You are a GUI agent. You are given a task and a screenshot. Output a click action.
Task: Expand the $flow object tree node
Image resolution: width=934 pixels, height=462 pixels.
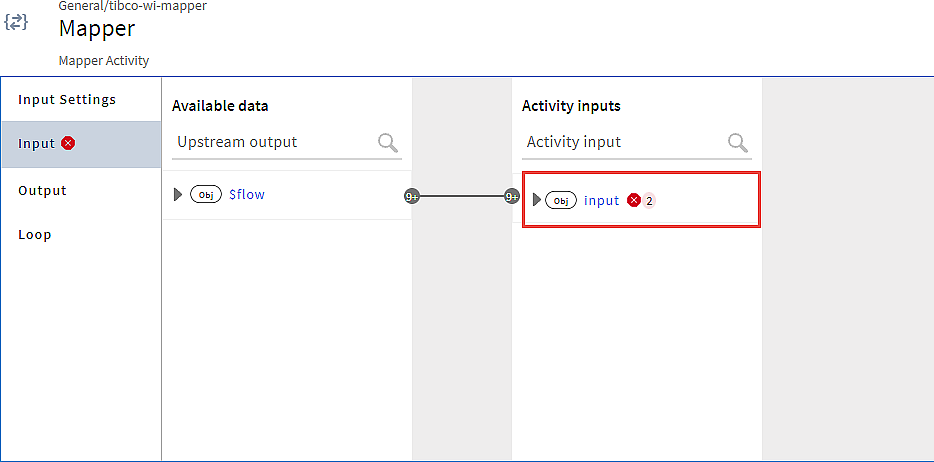tap(178, 194)
